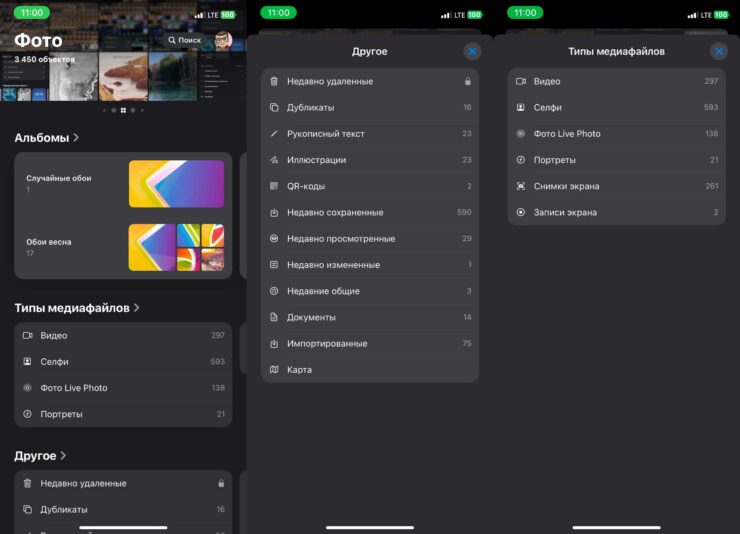Tap the Снимки экрана icon
Viewport: 740px width, 534px height.
(x=521, y=186)
